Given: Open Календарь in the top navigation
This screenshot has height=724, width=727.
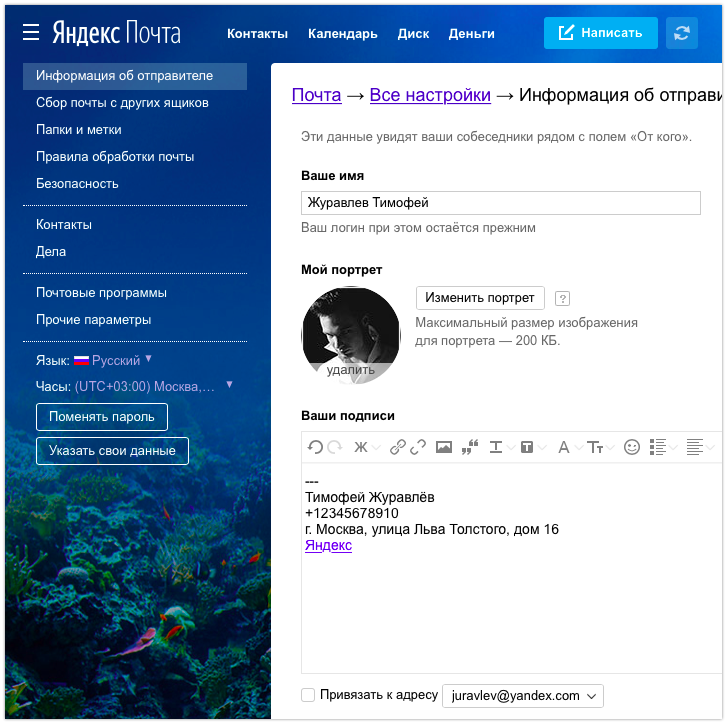Looking at the screenshot, I should pyautogui.click(x=343, y=33).
